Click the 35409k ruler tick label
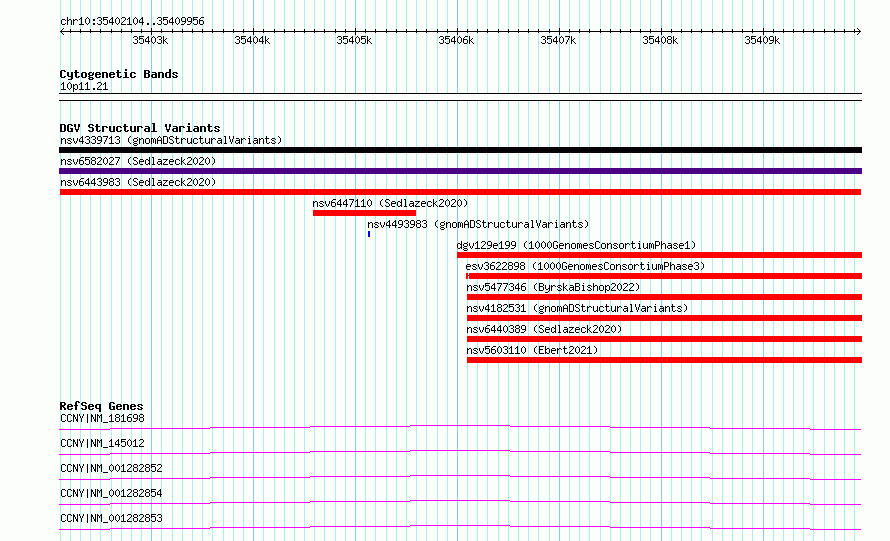The height and width of the screenshot is (541, 890). pyautogui.click(x=762, y=40)
